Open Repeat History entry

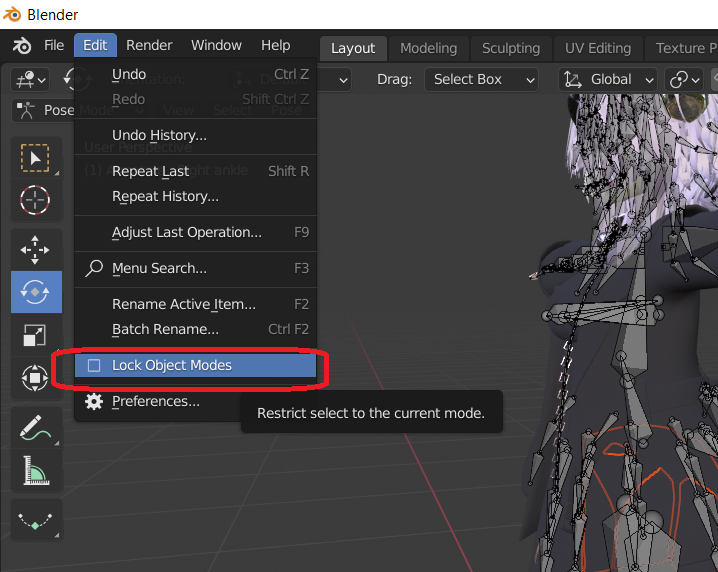point(196,196)
